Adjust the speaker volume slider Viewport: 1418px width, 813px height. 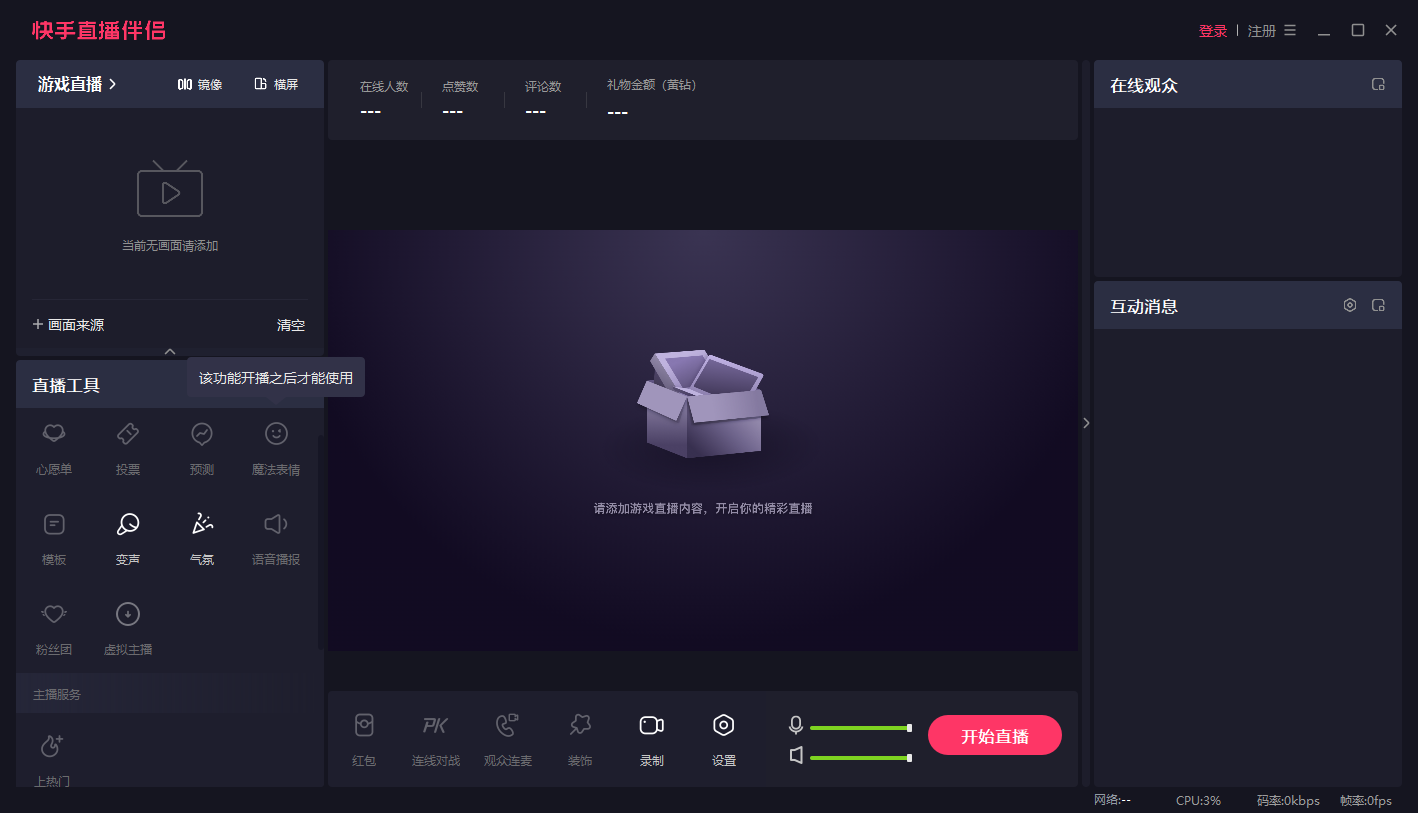tap(860, 758)
